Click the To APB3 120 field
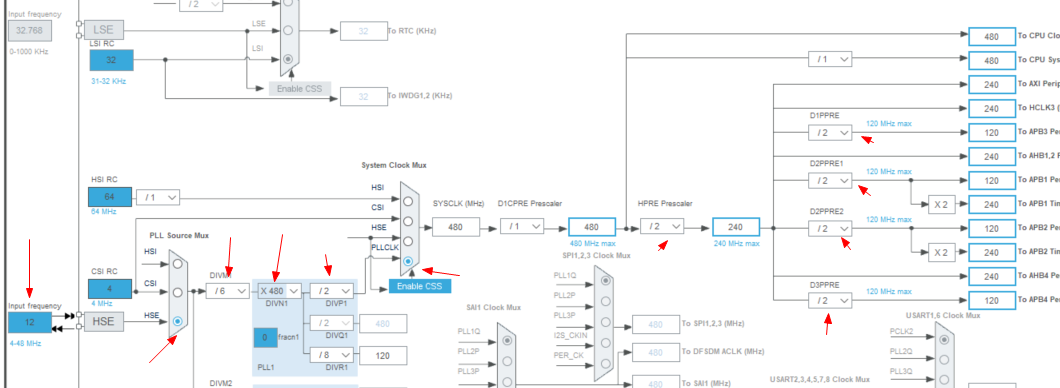Viewport: 1060px width, 388px height. [x=992, y=132]
